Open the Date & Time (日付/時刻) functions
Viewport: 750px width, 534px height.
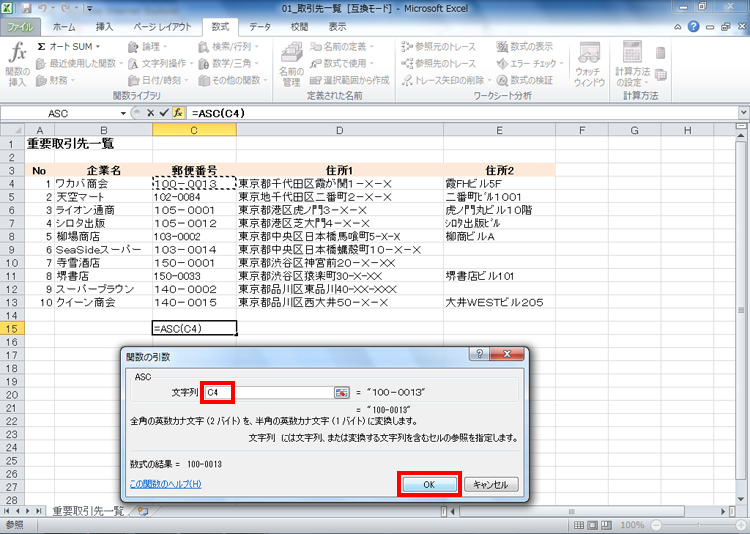point(158,80)
